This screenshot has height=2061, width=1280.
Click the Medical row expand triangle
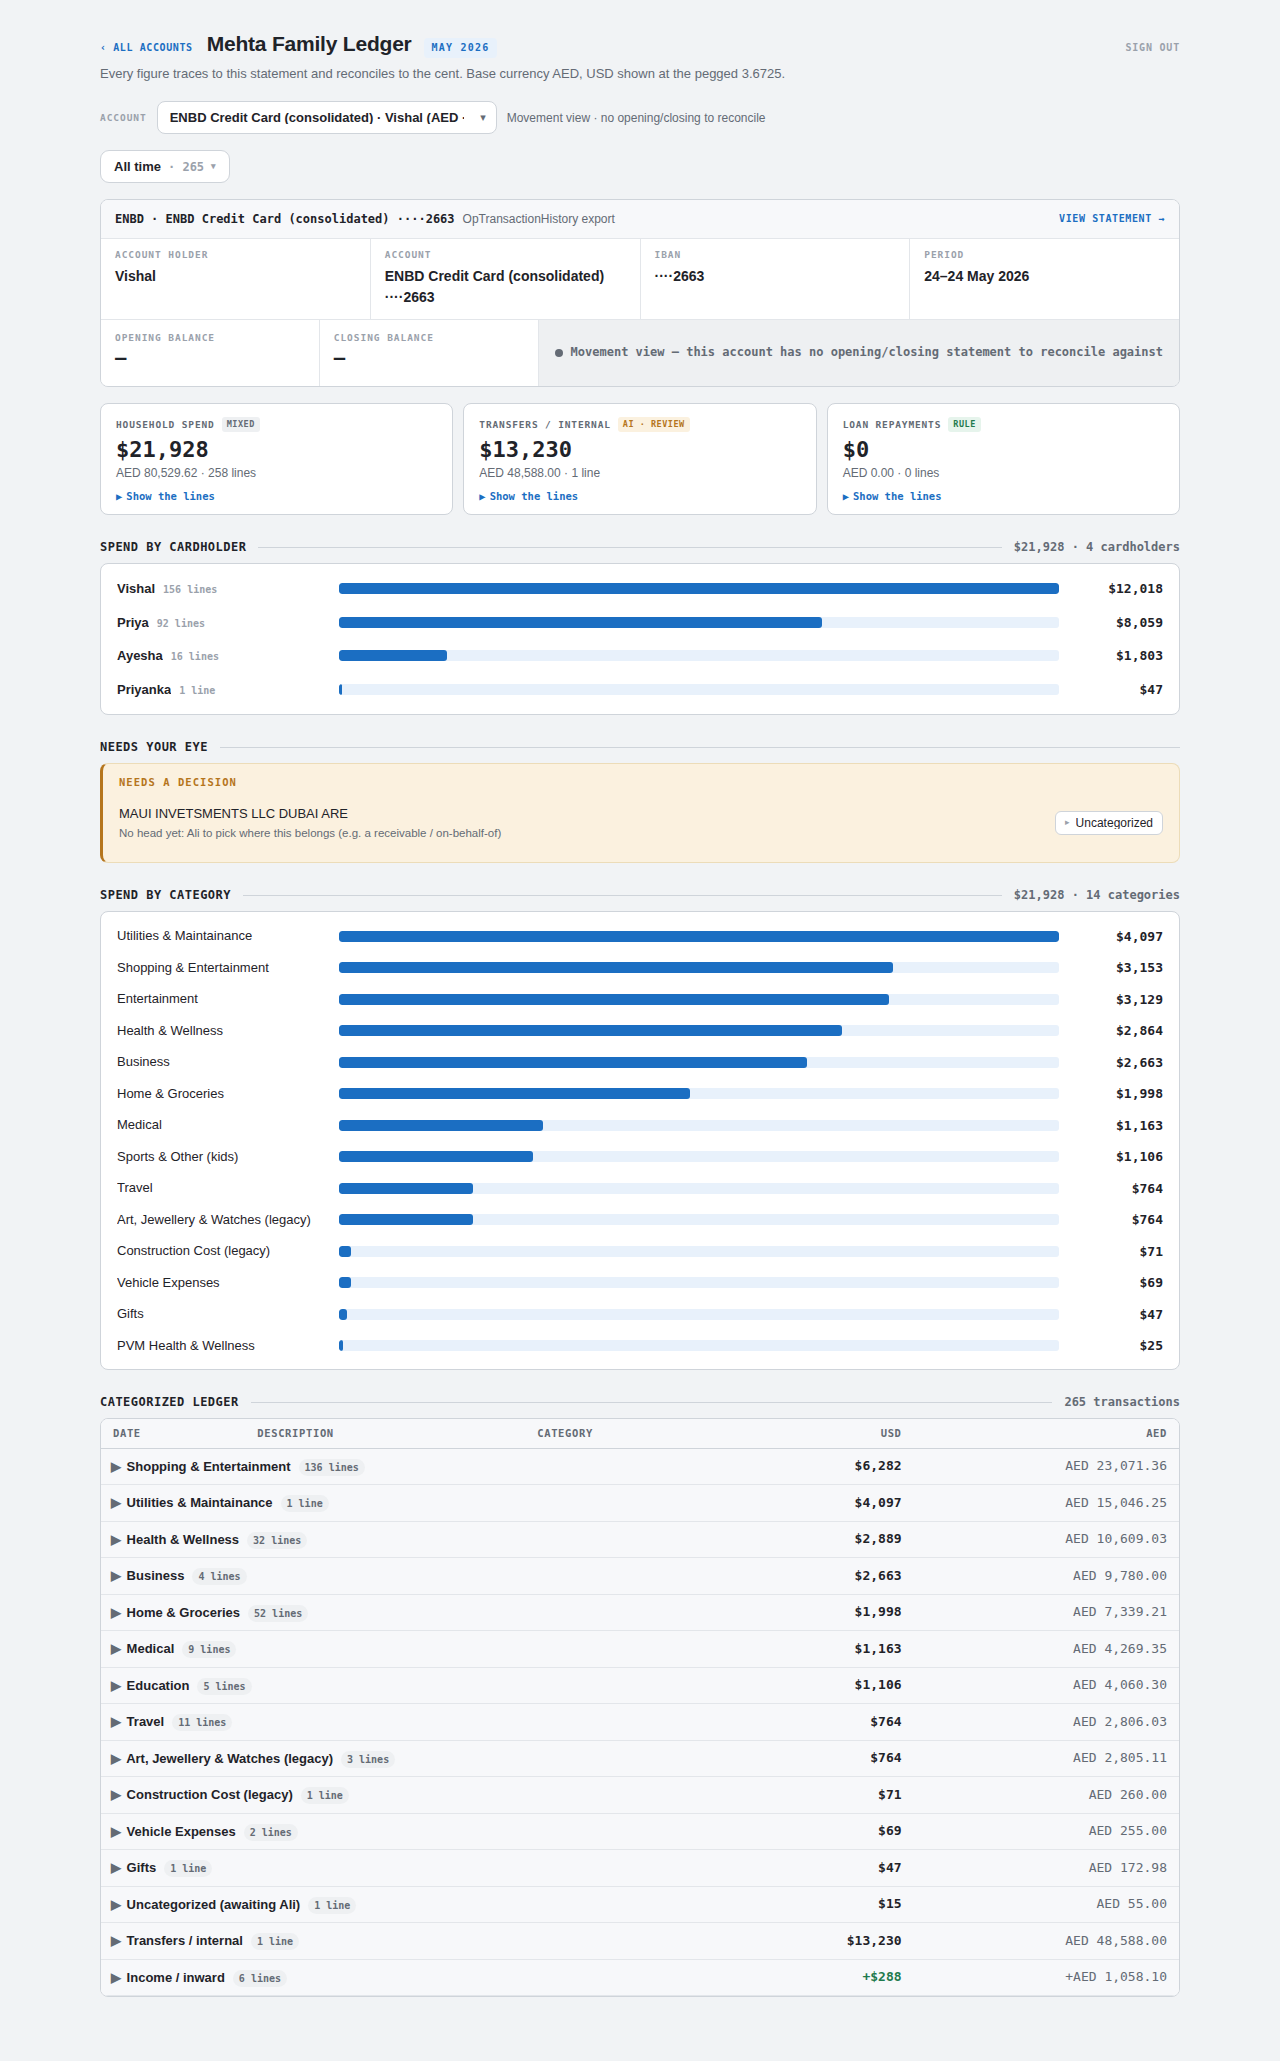(x=116, y=1649)
